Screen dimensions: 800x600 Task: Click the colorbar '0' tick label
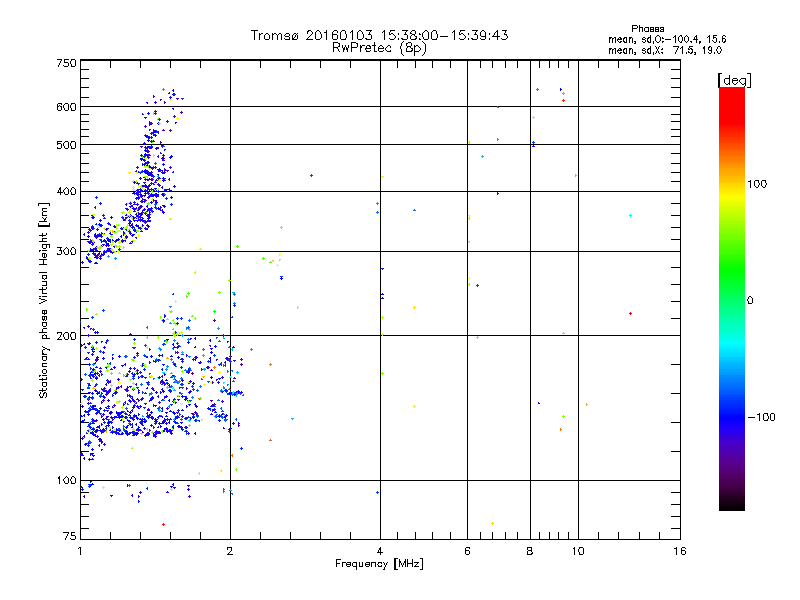click(750, 300)
